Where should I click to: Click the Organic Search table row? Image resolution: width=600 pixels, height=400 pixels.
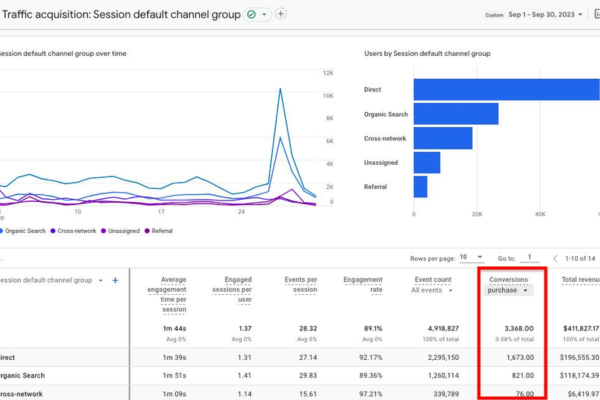click(x=300, y=376)
